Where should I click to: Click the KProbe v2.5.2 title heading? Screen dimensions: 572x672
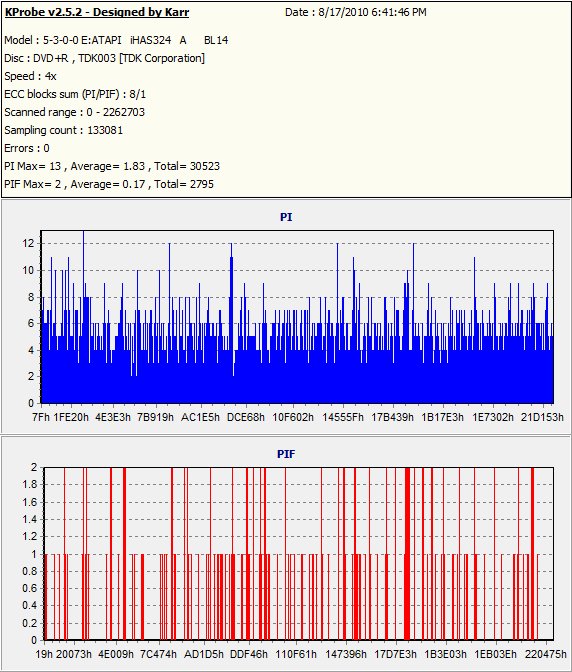point(97,12)
